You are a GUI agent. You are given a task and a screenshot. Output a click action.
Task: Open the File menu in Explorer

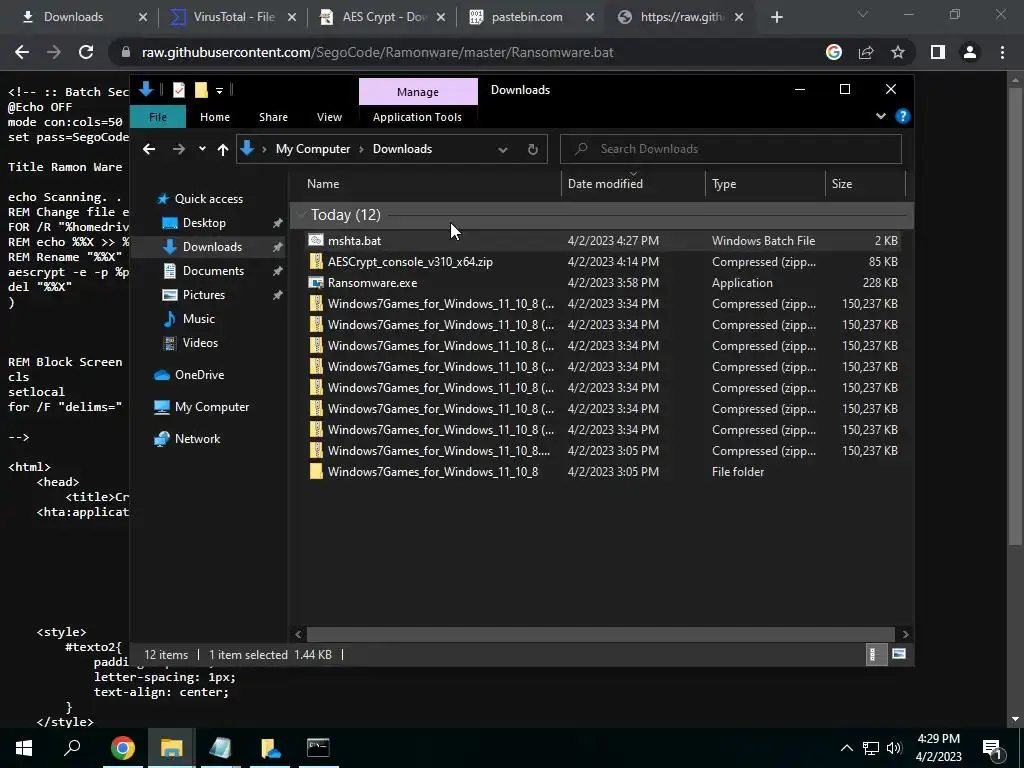click(158, 117)
